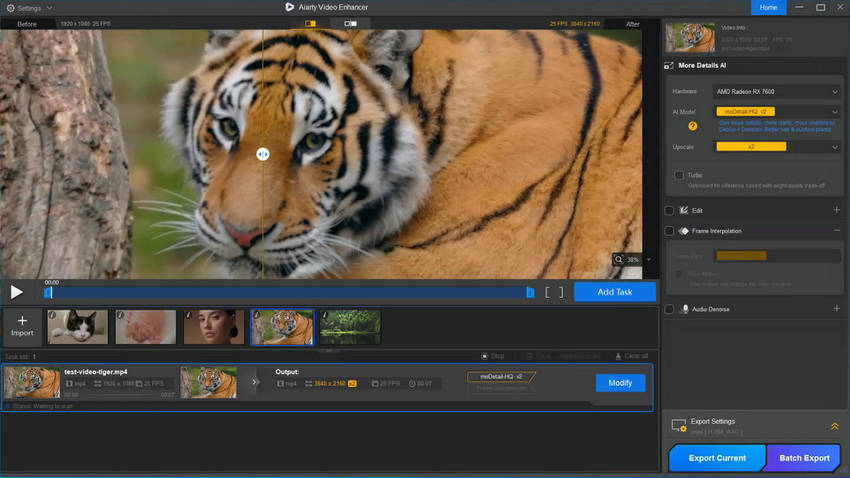Switch to split-view comparison mode icon
Viewport: 850px width, 478px height.
point(310,24)
